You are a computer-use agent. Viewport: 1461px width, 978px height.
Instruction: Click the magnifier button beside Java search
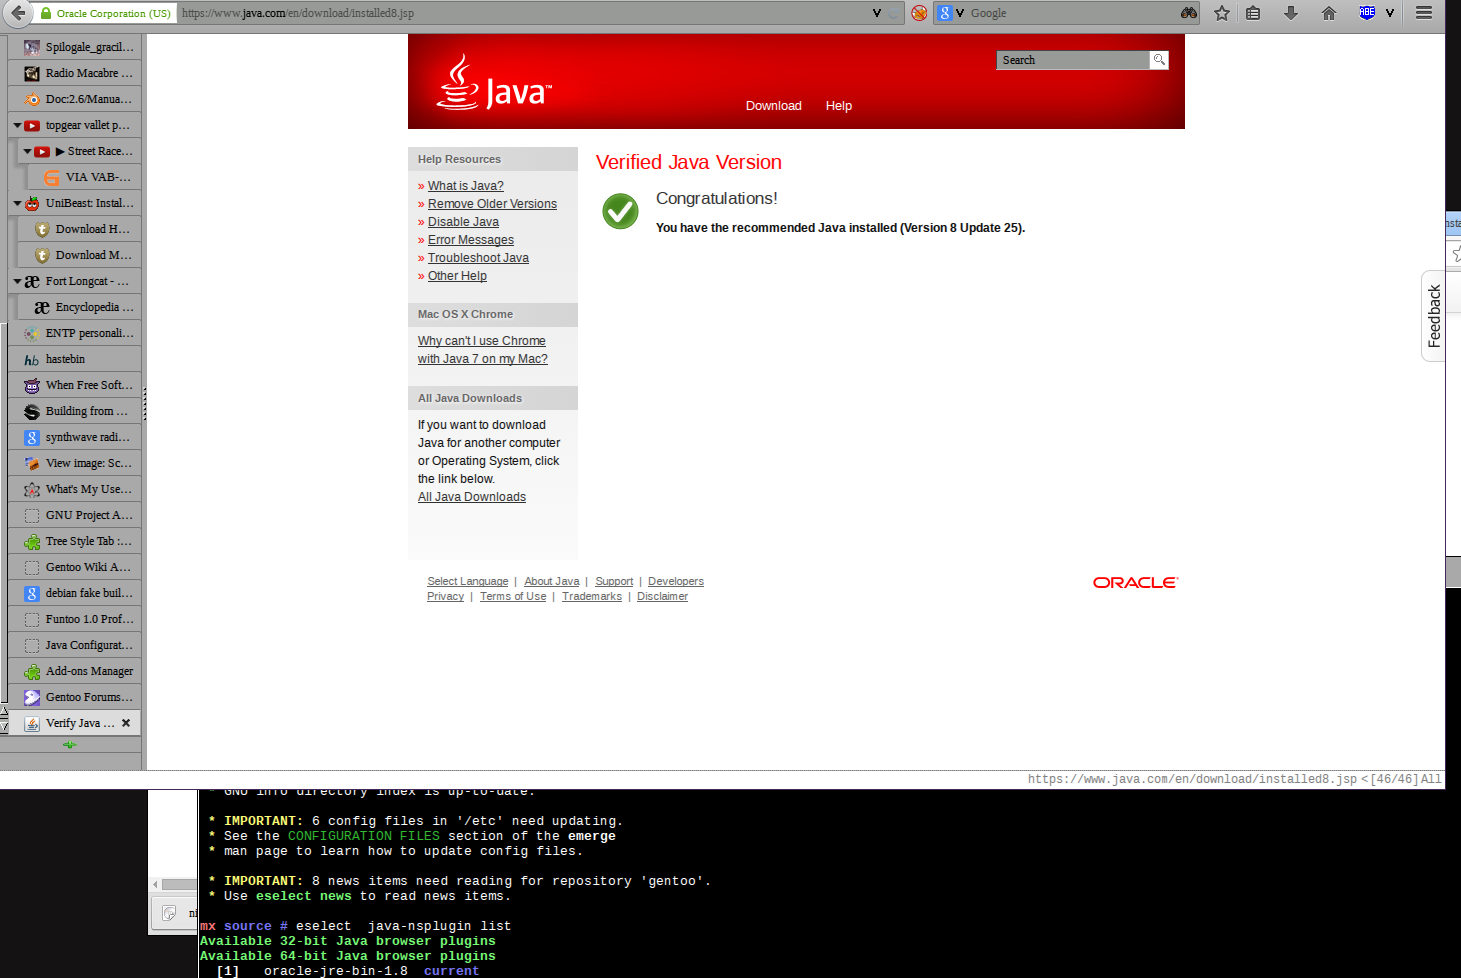click(x=1159, y=60)
